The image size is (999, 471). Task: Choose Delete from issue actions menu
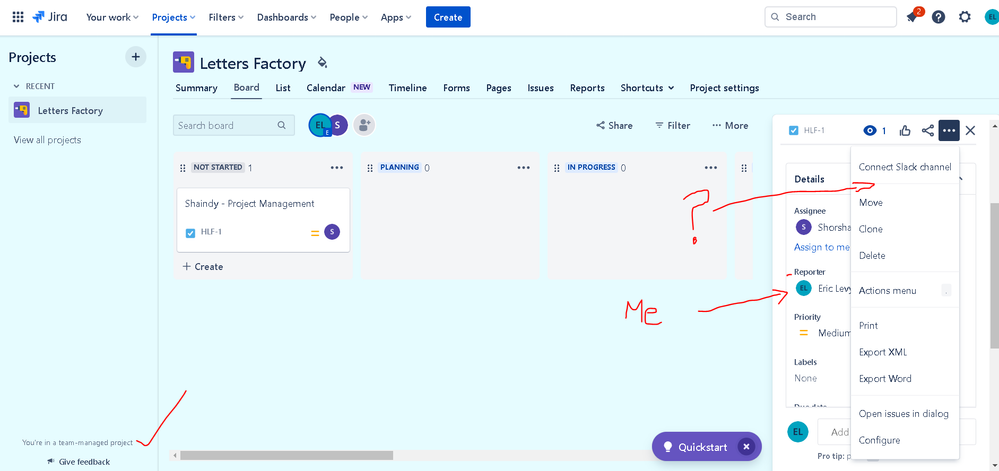pos(905,256)
